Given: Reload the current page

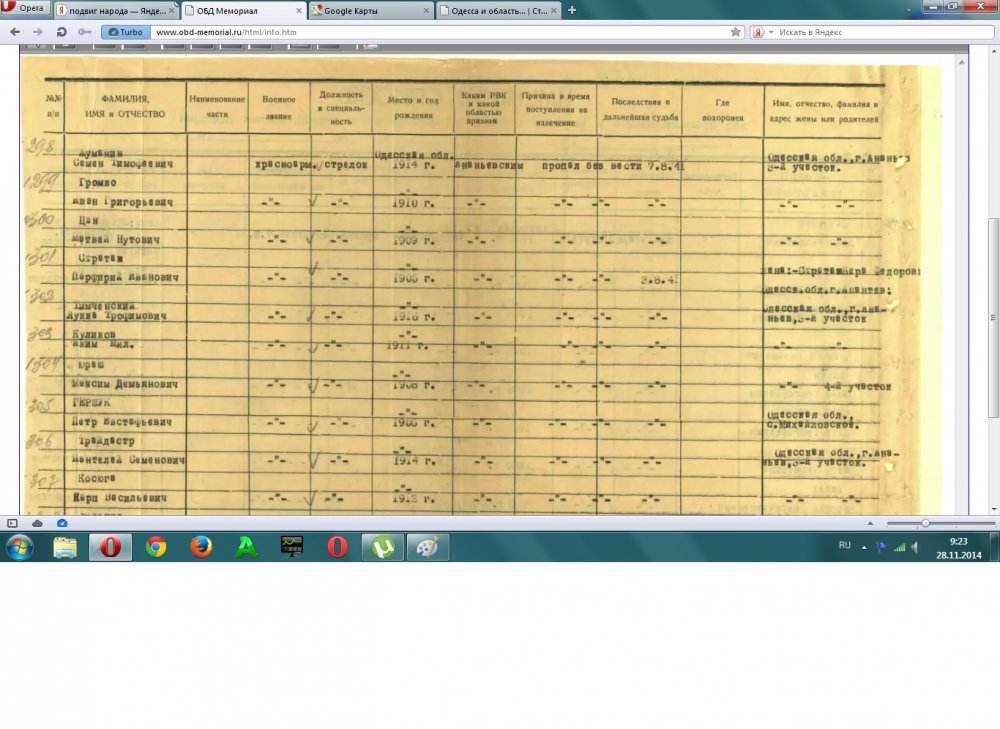Looking at the screenshot, I should 61,32.
